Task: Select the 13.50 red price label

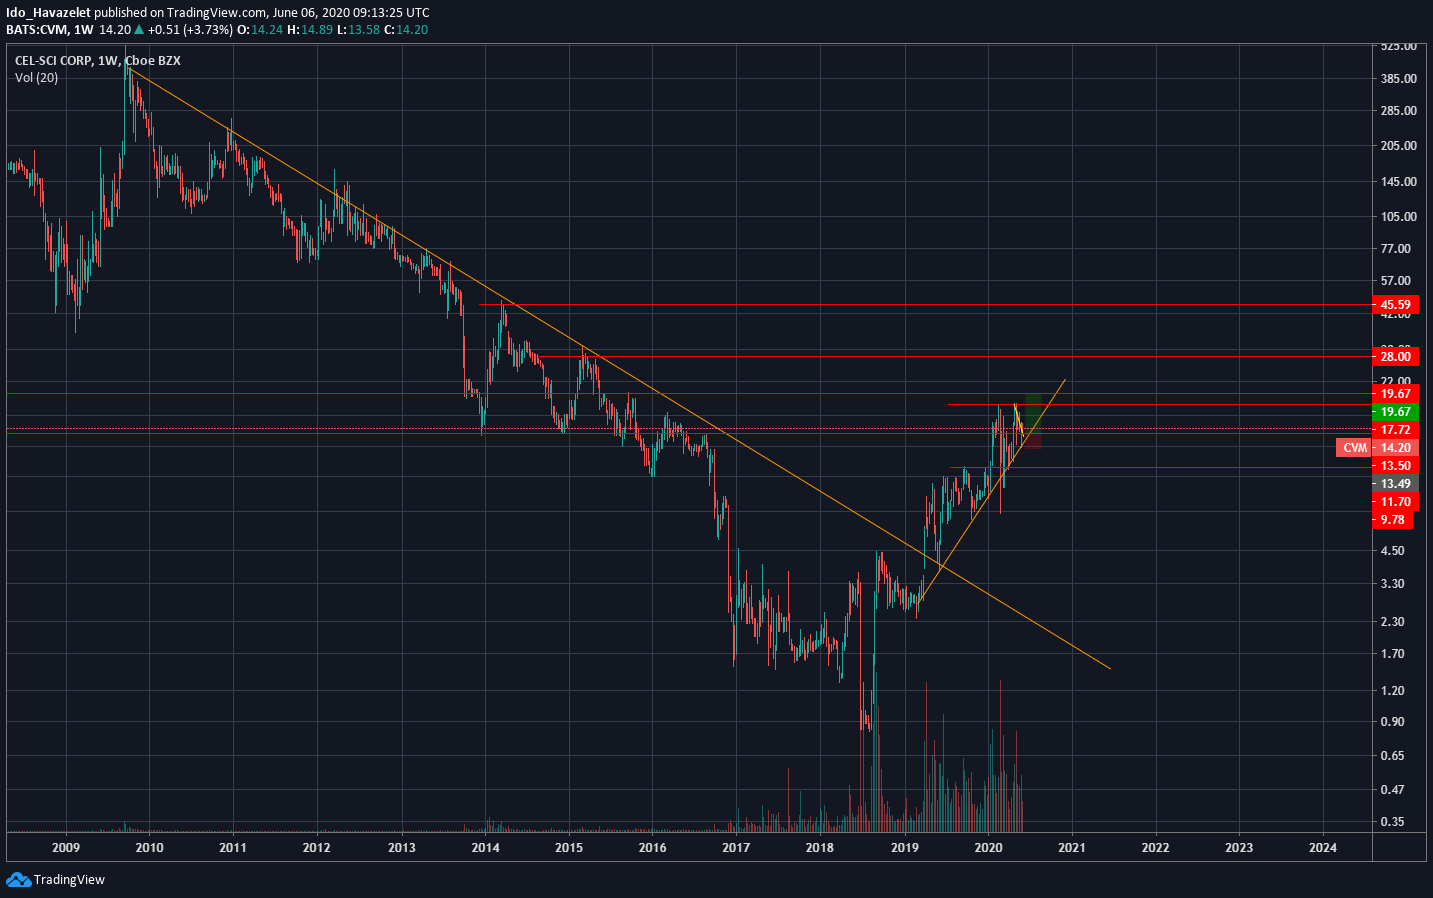Action: [1396, 466]
